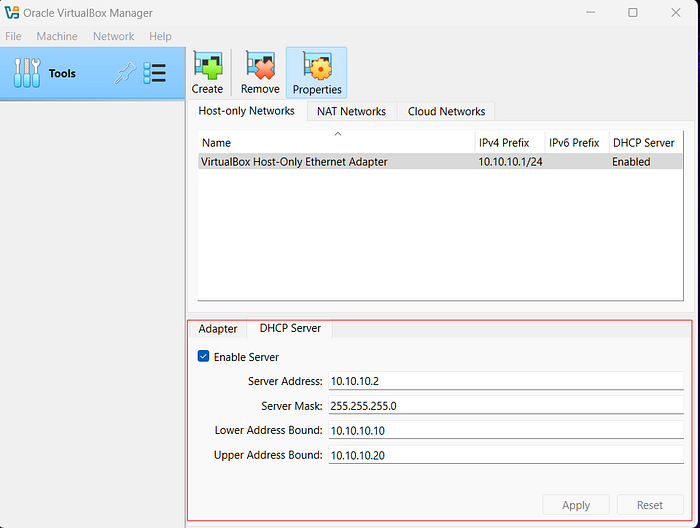Screen dimensions: 700x528
Task: Click the Properties gear toolbar icon
Action: pyautogui.click(x=317, y=73)
